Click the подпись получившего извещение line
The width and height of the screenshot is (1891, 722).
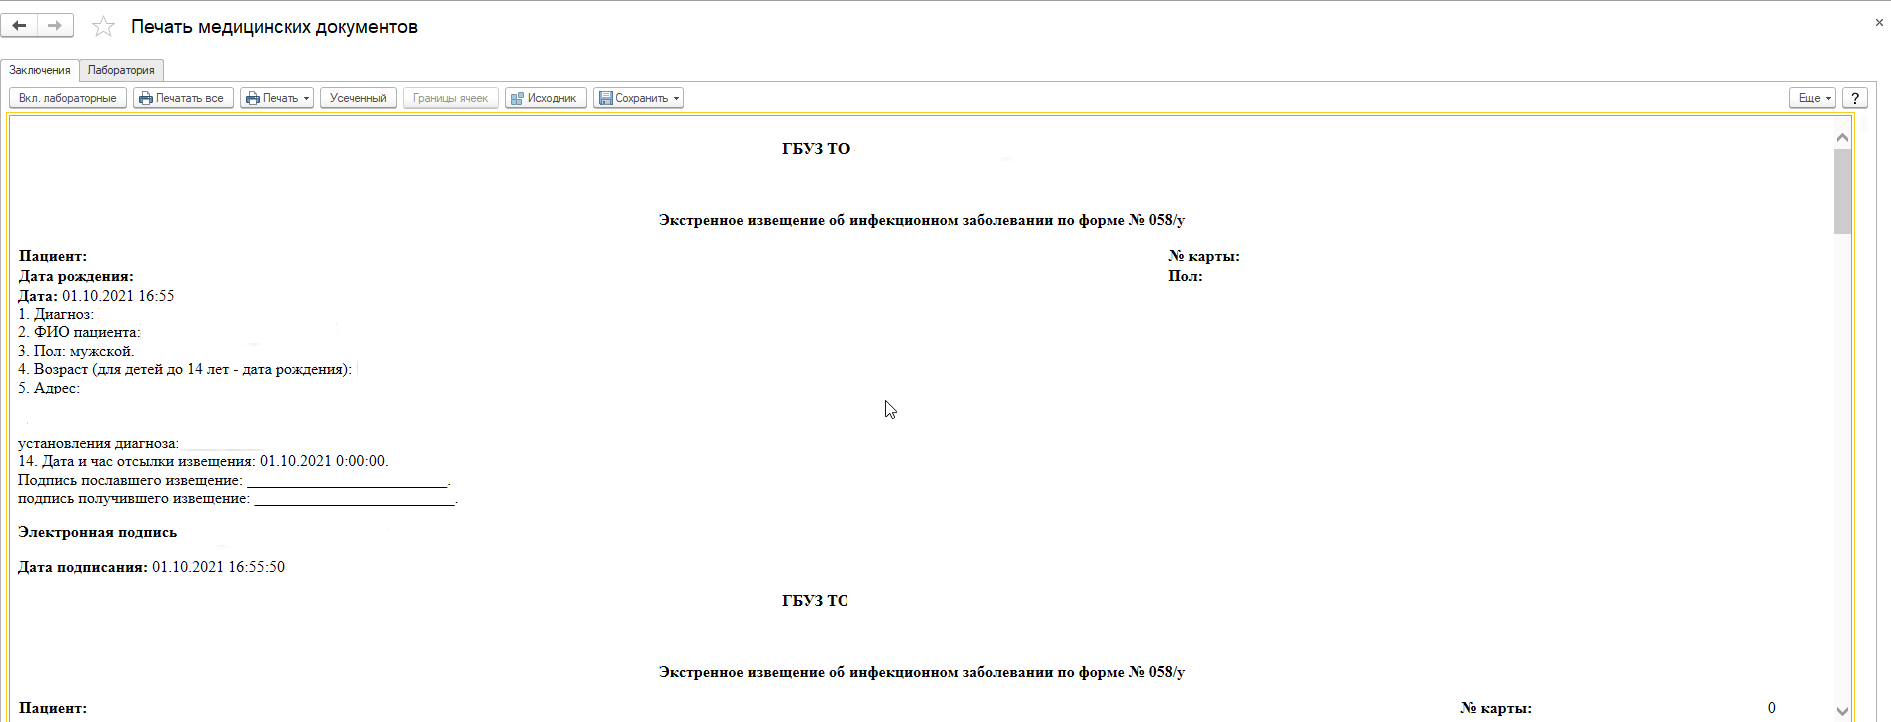point(238,498)
